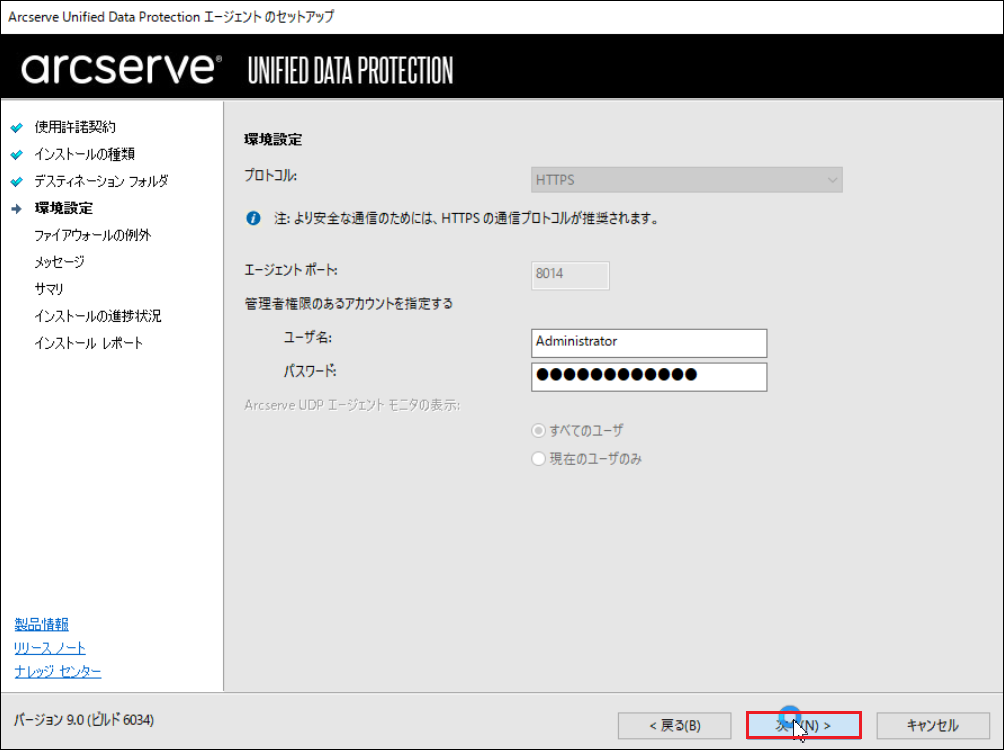Viewport: 1004px width, 750px height.
Task: Click the エージェント ポート field showing 8014
Action: point(571,275)
